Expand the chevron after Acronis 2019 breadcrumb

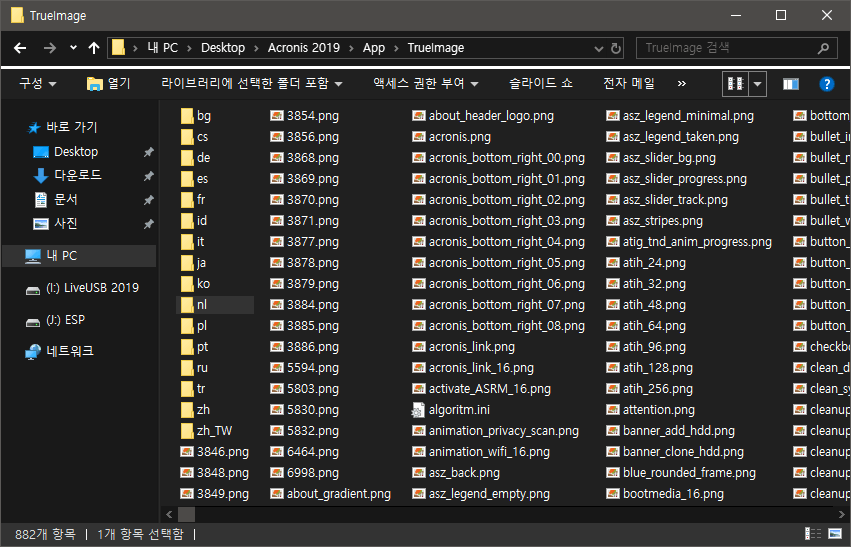click(351, 48)
